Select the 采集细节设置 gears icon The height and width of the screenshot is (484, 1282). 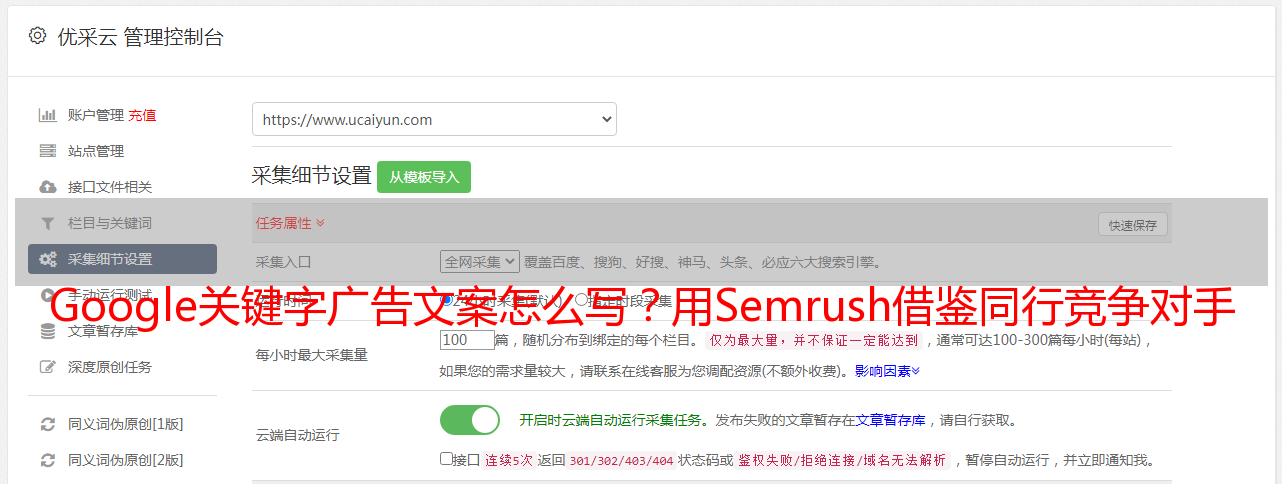(x=47, y=259)
